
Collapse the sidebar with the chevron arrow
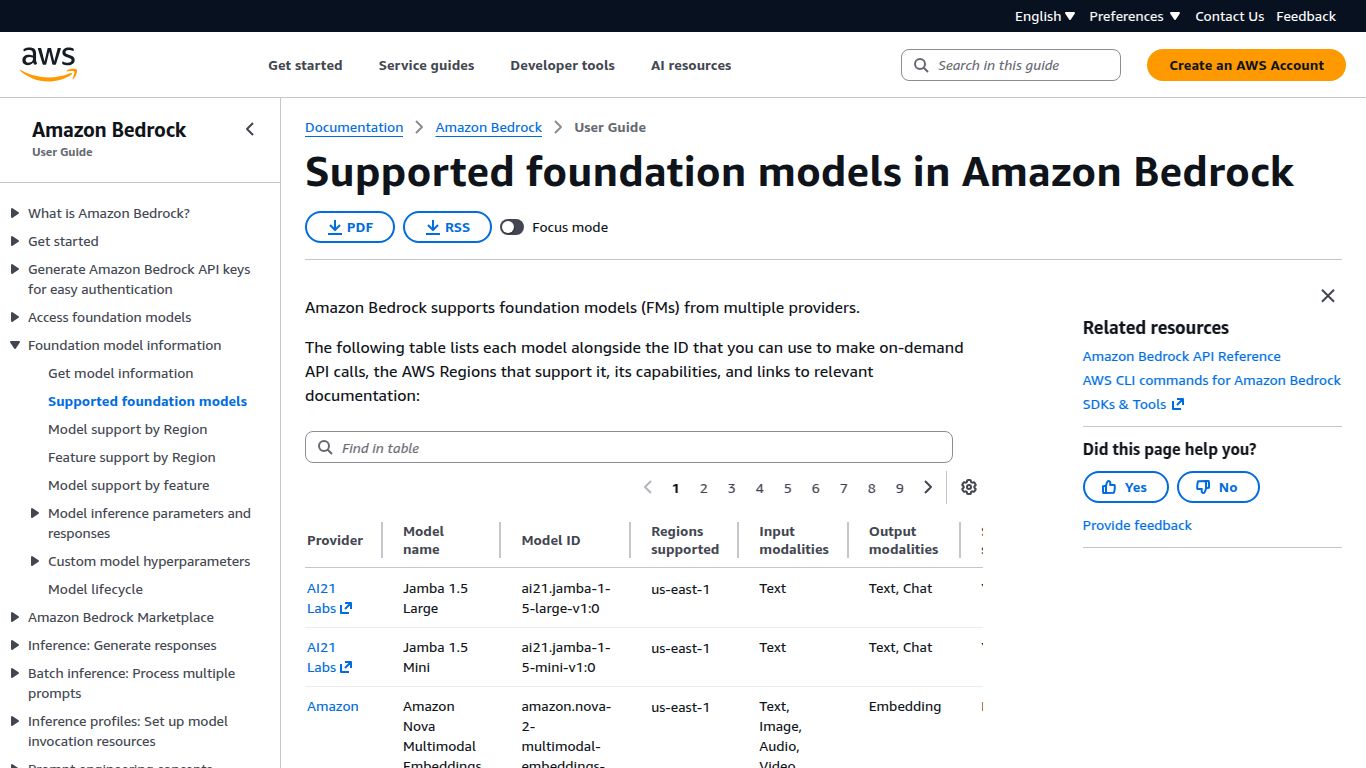pos(249,129)
